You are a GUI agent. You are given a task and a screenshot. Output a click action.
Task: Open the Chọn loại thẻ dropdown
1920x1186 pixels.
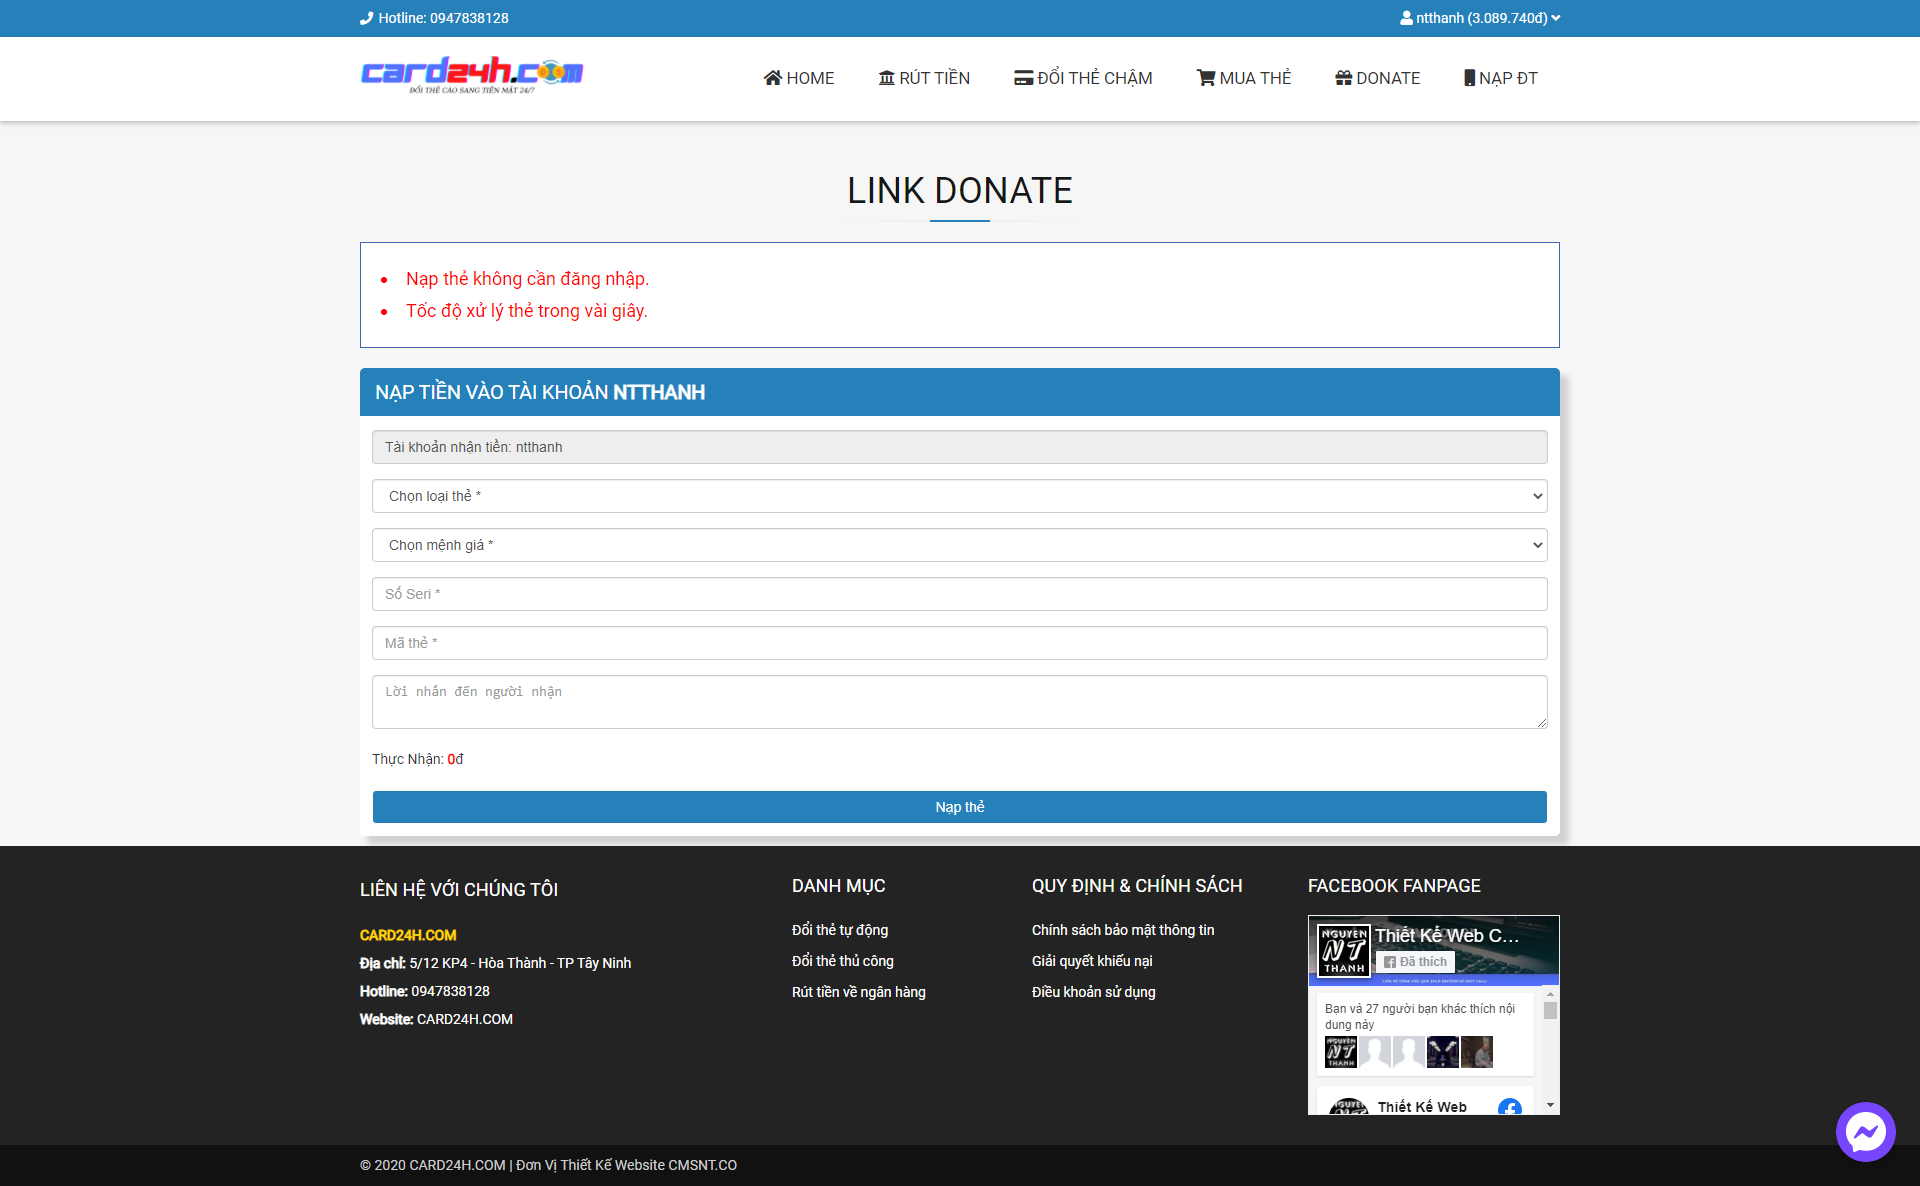(959, 496)
